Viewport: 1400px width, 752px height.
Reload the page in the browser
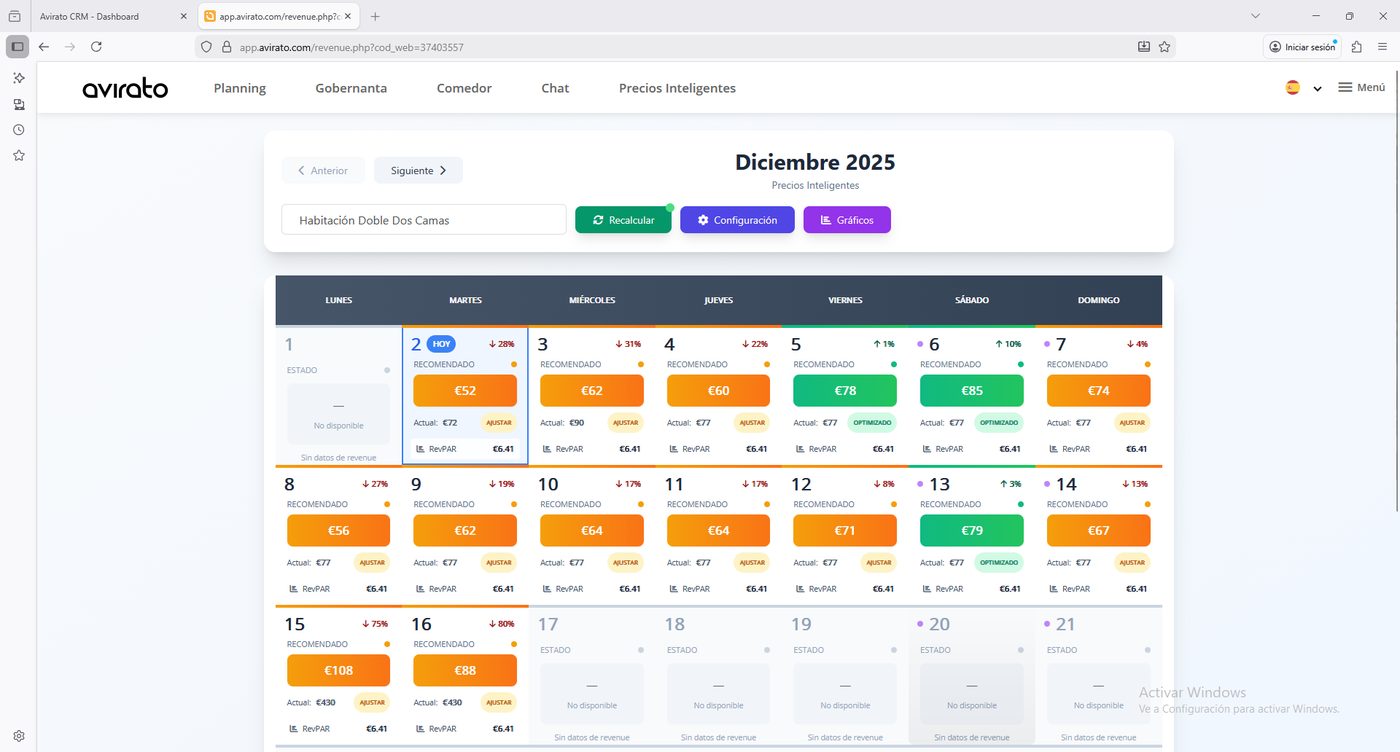tap(96, 47)
